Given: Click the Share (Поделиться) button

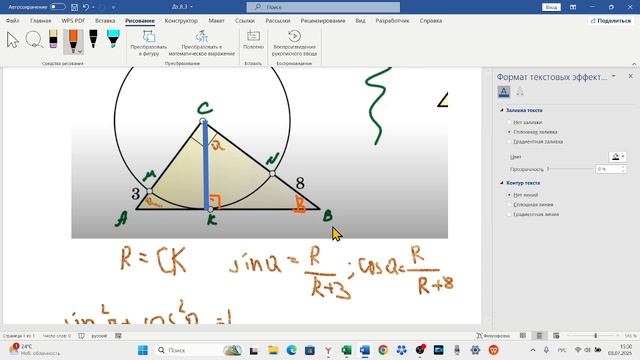Looking at the screenshot, I should click(x=611, y=20).
